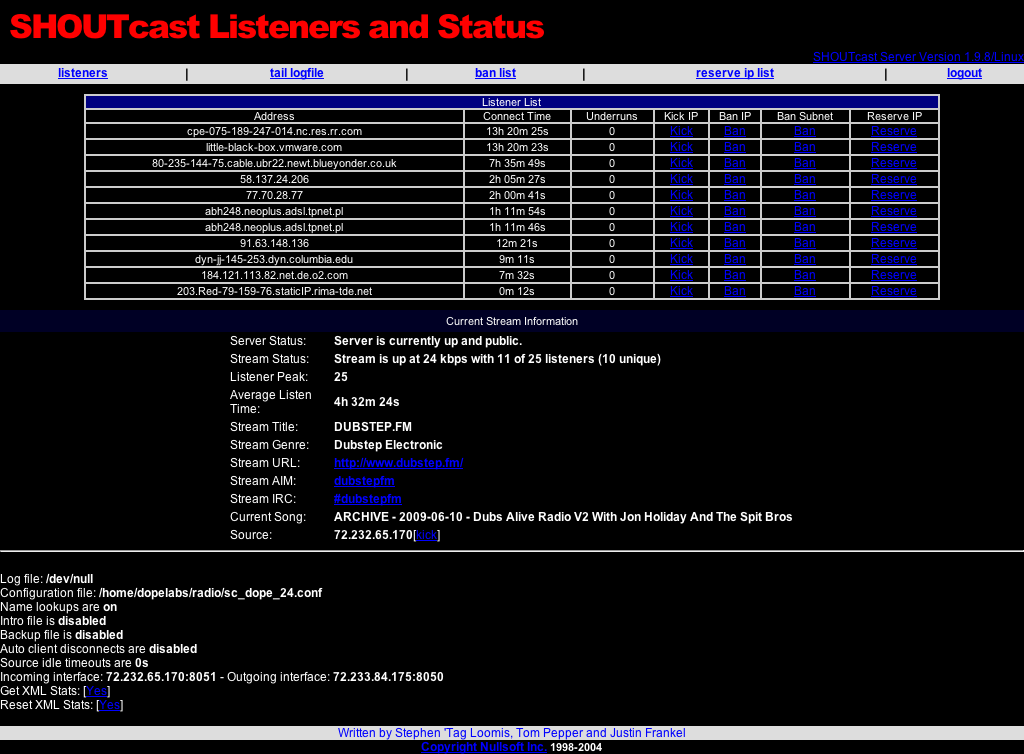Click Ban IP for the columbia.edu listener
The height and width of the screenshot is (754, 1024).
(735, 259)
